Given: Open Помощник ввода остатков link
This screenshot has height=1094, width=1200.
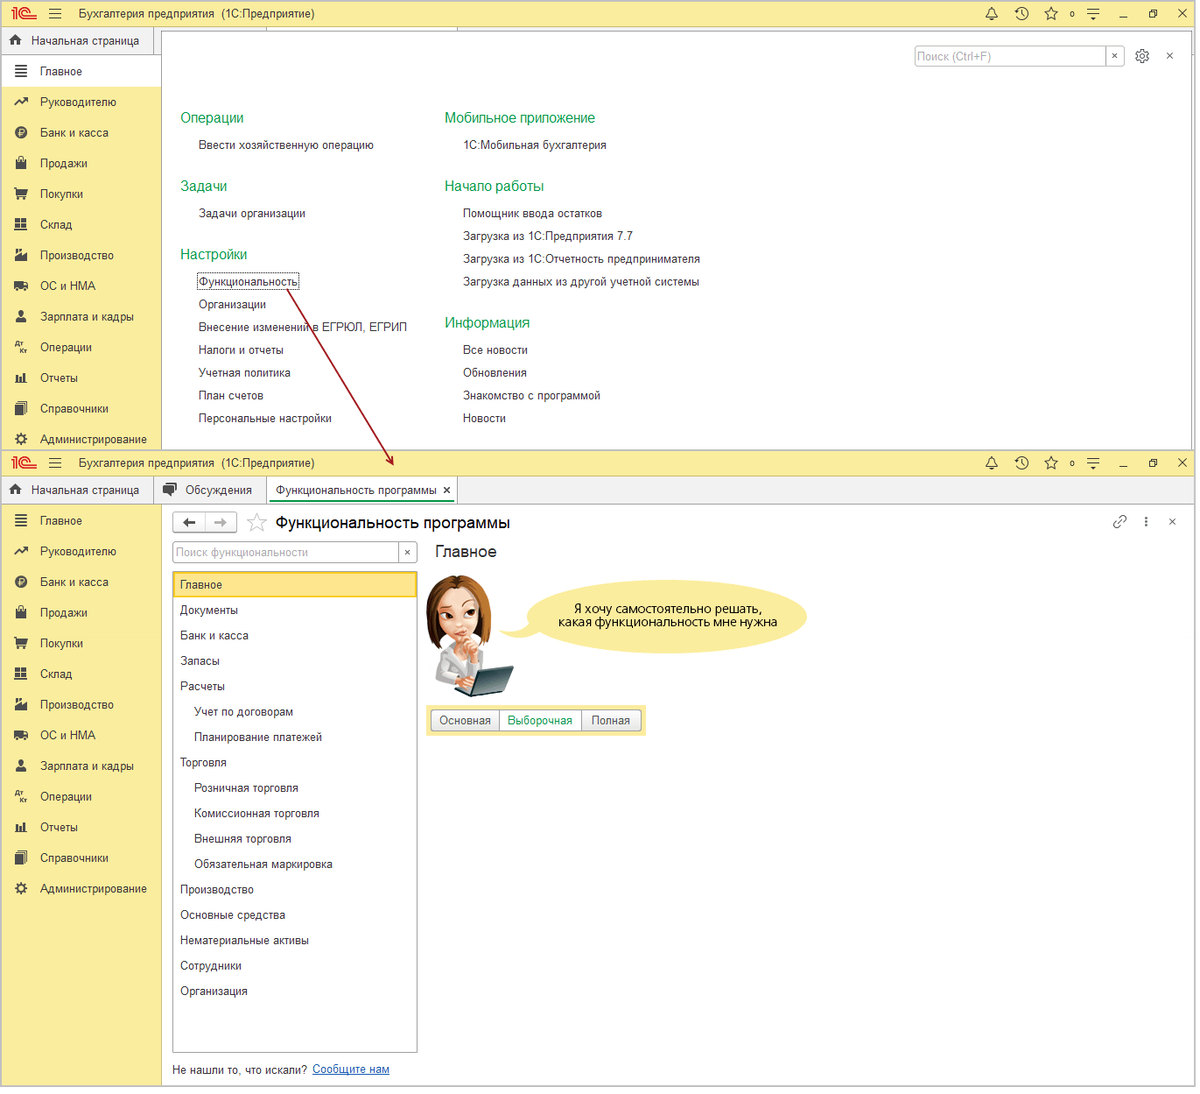Looking at the screenshot, I should coord(532,213).
